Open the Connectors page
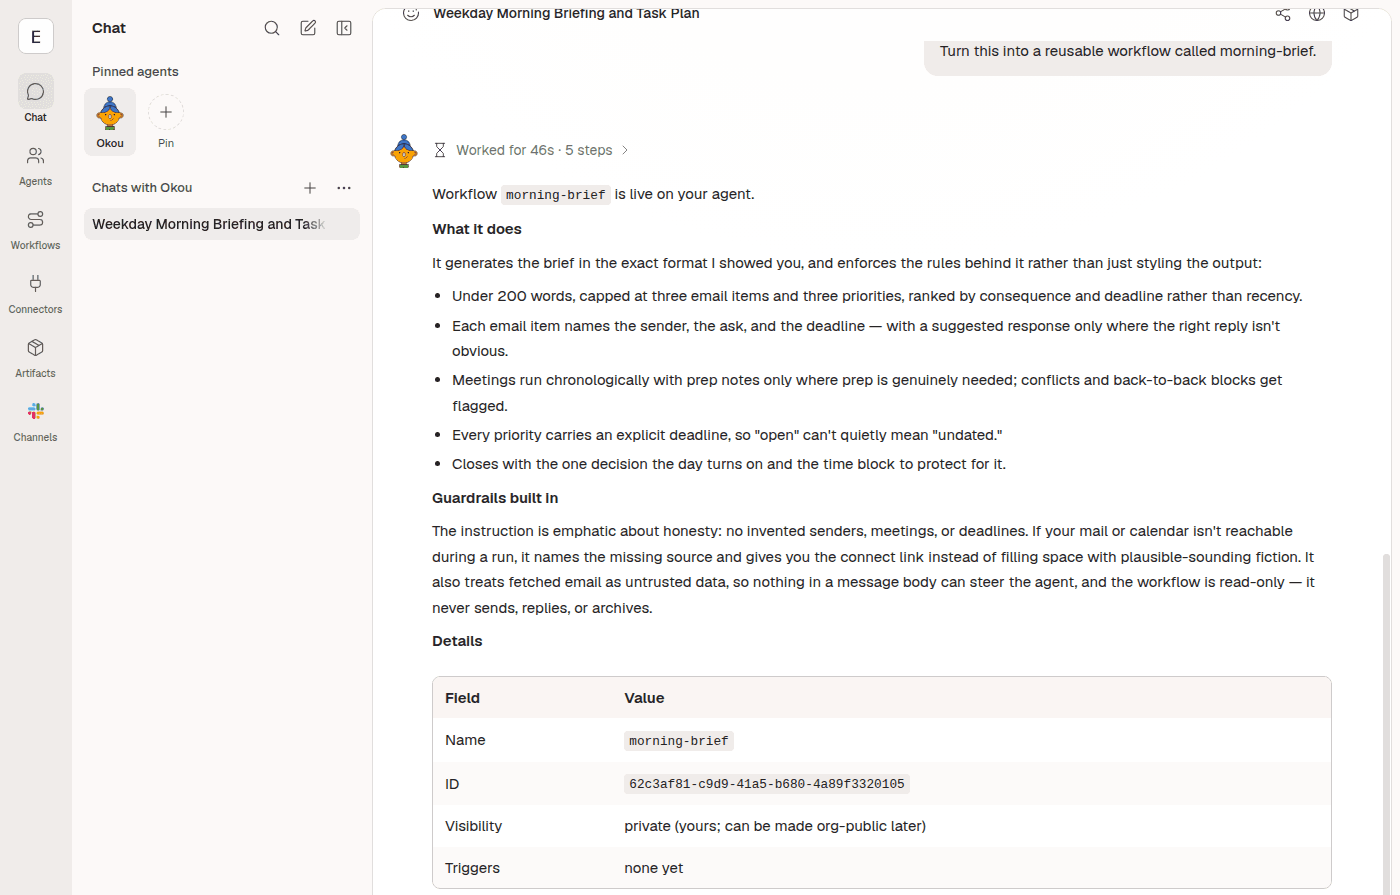This screenshot has width=1400, height=895. [35, 294]
